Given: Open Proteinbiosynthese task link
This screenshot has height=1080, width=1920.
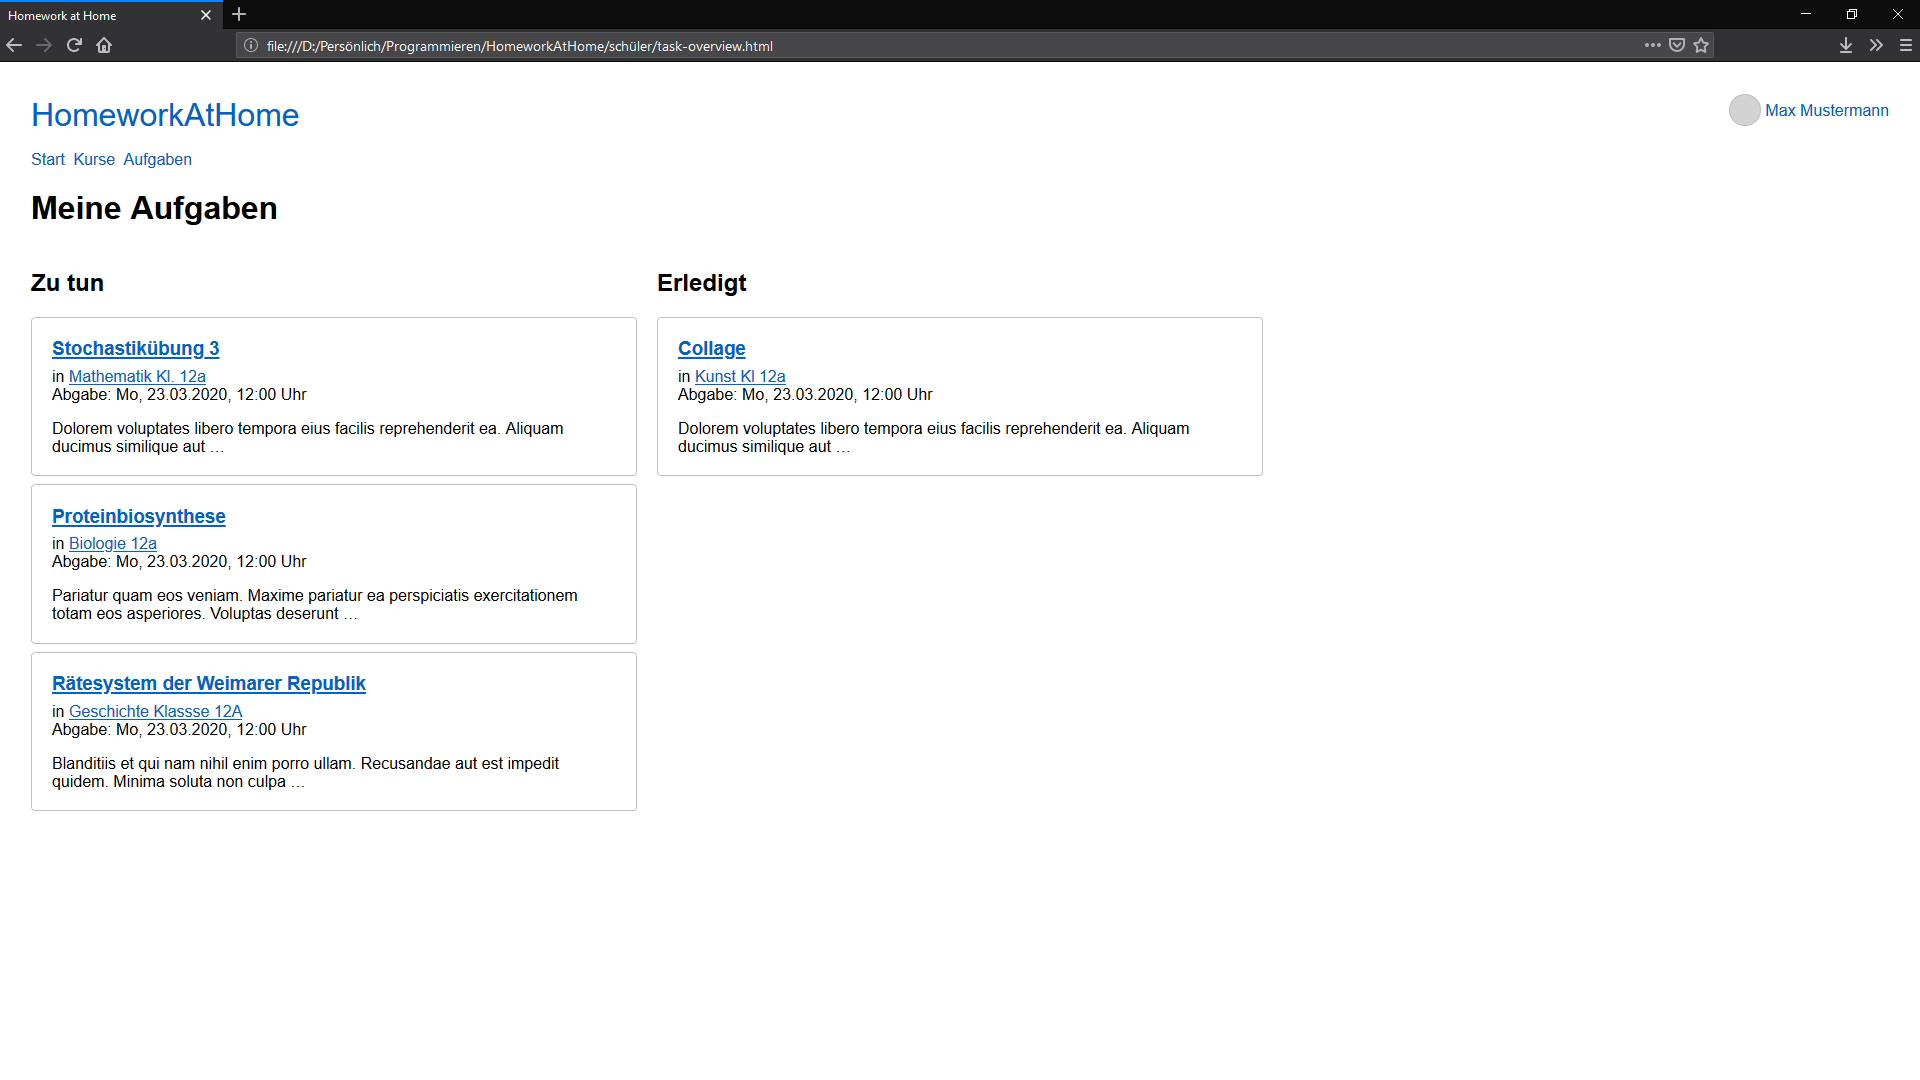Looking at the screenshot, I should [x=138, y=517].
